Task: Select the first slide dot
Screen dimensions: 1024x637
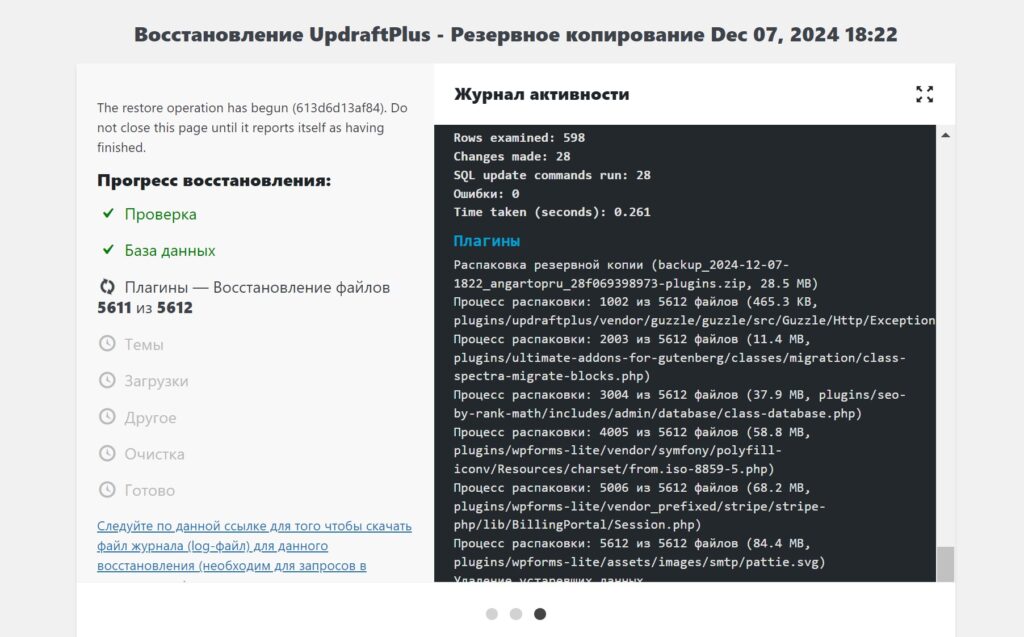Action: pos(492,614)
